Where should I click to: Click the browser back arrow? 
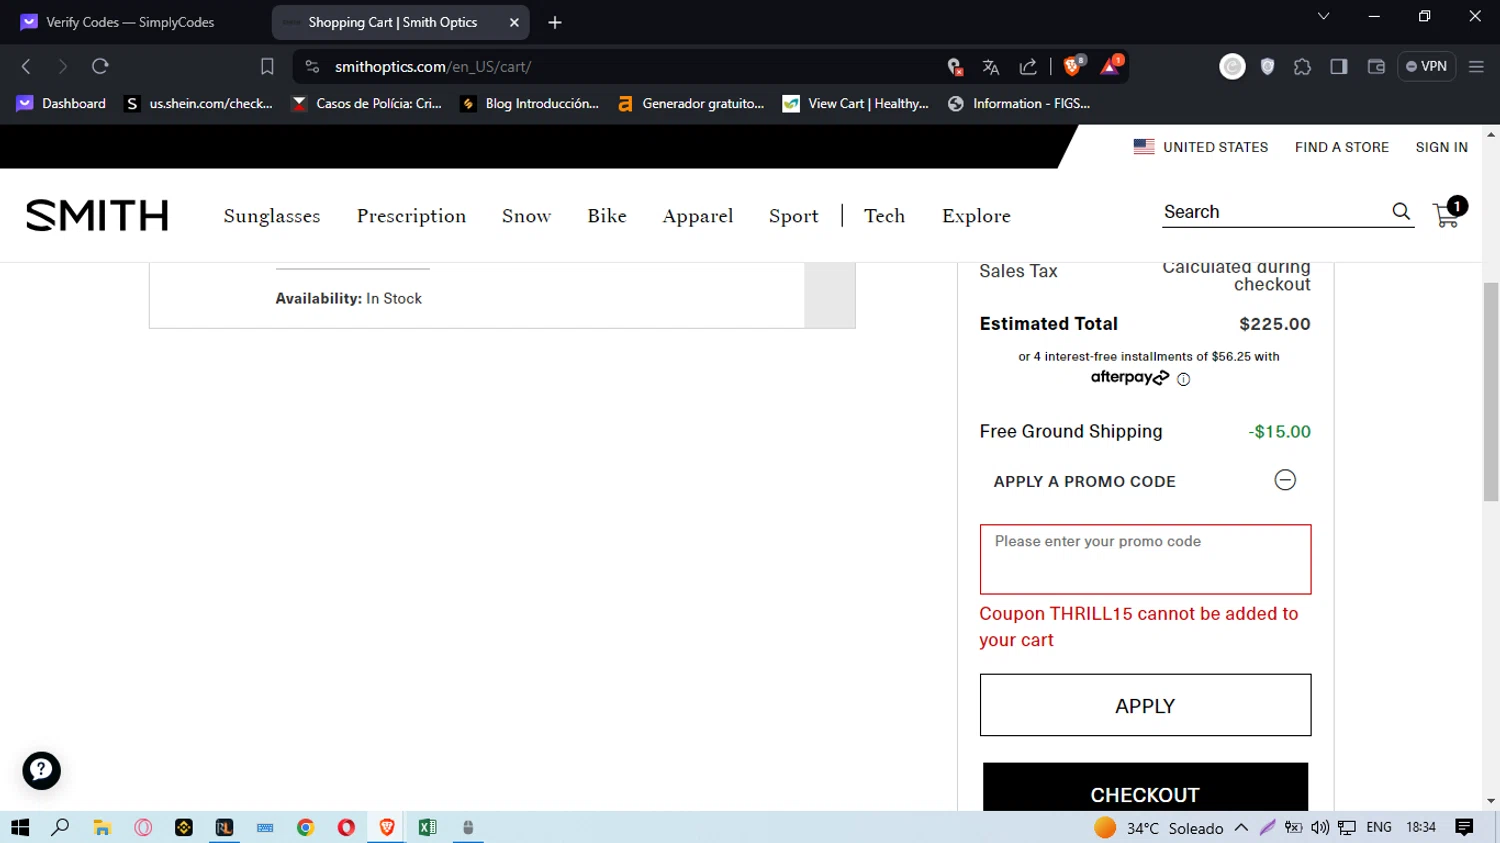click(x=27, y=67)
